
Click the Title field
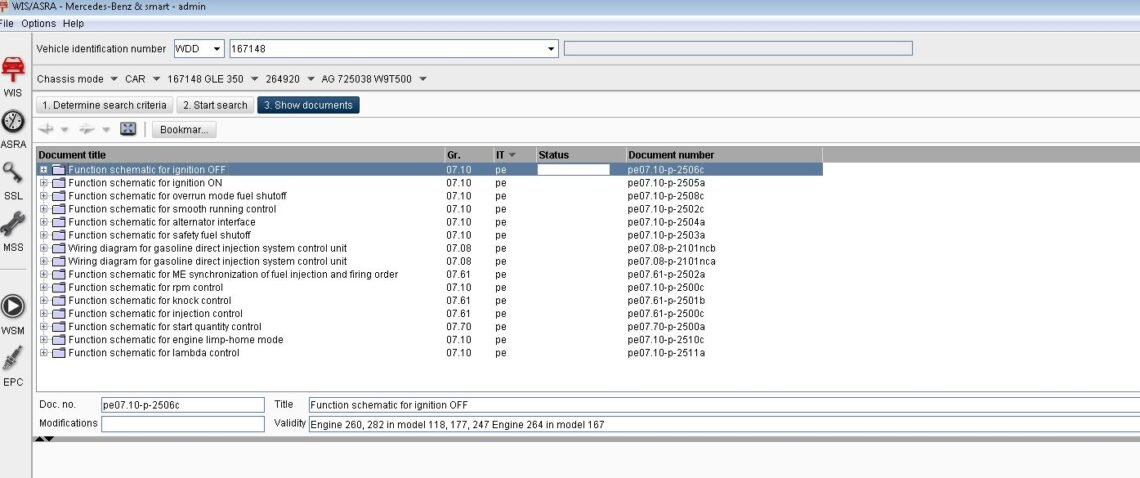724,405
